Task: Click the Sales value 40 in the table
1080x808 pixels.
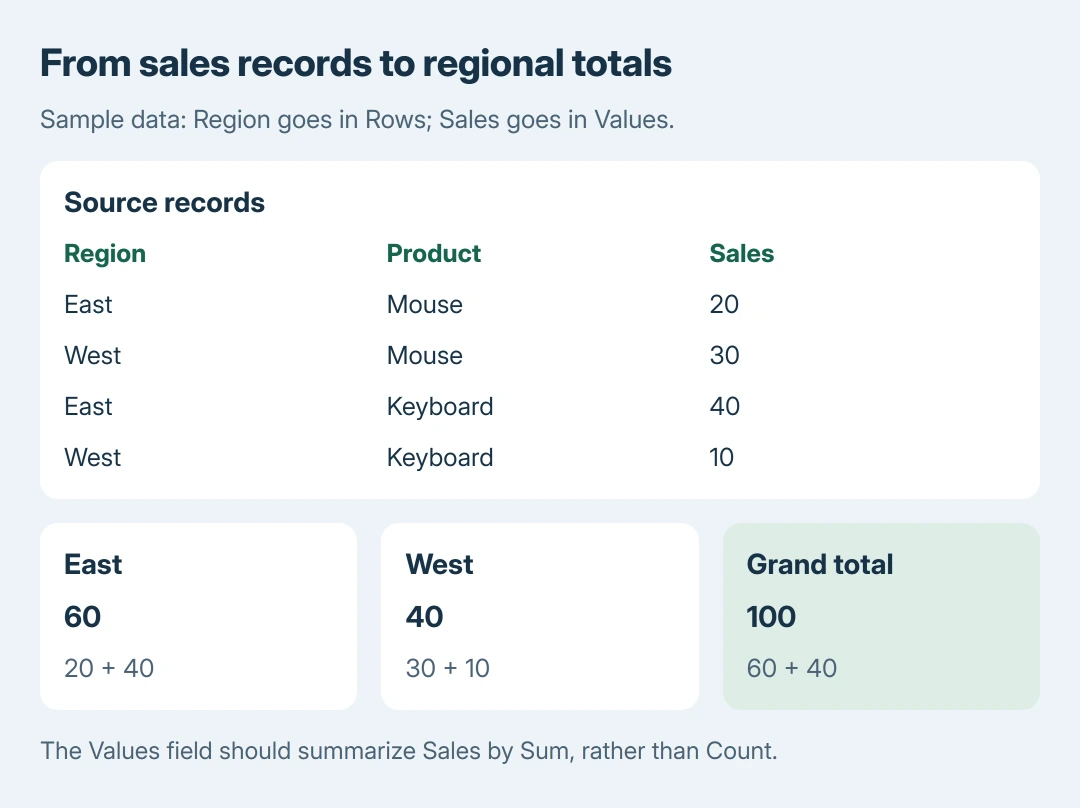Action: [x=725, y=406]
